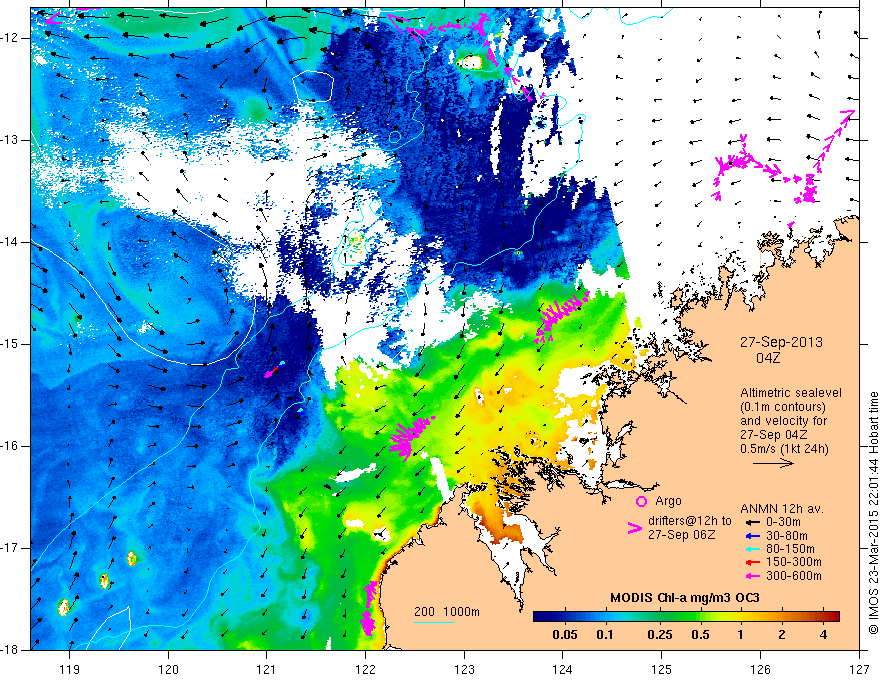Select the cyan 80-150m ANMN arrow
This screenshot has width=880, height=680.
point(752,549)
